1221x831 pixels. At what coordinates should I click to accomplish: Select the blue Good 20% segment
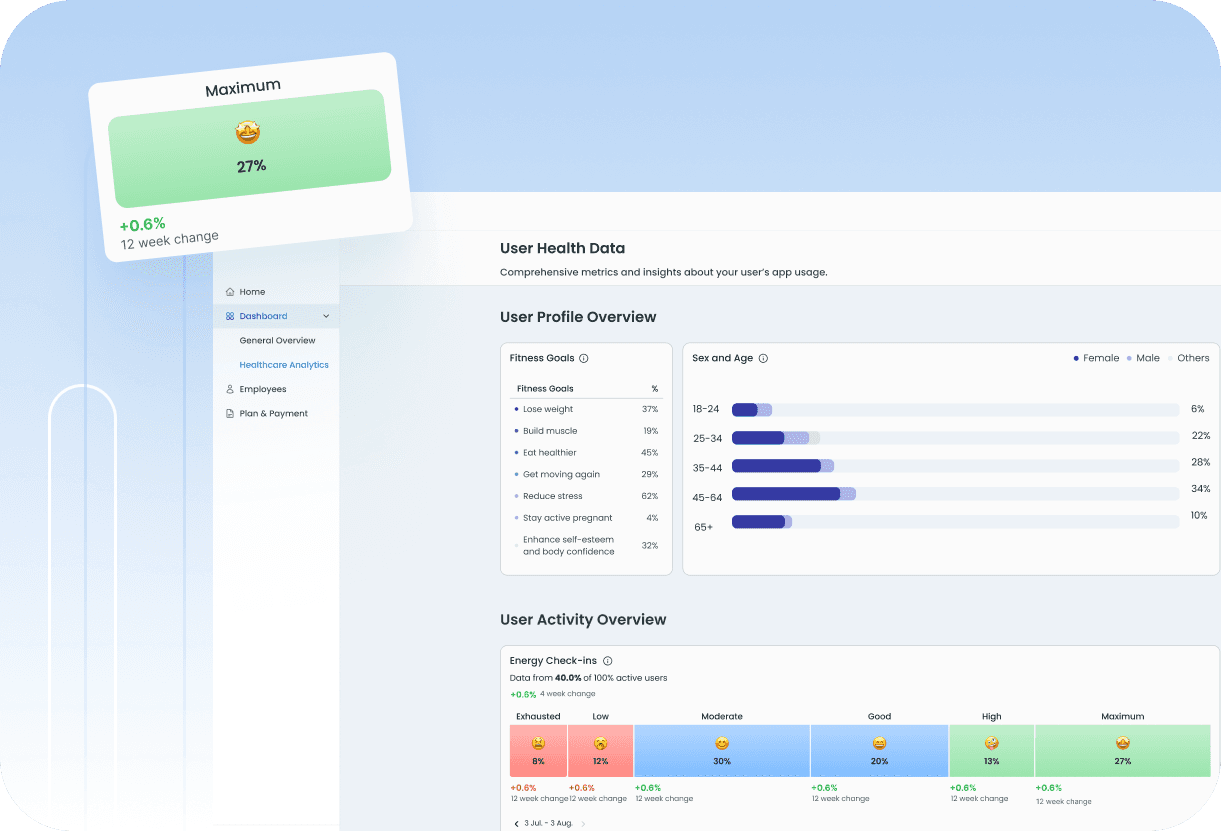879,751
